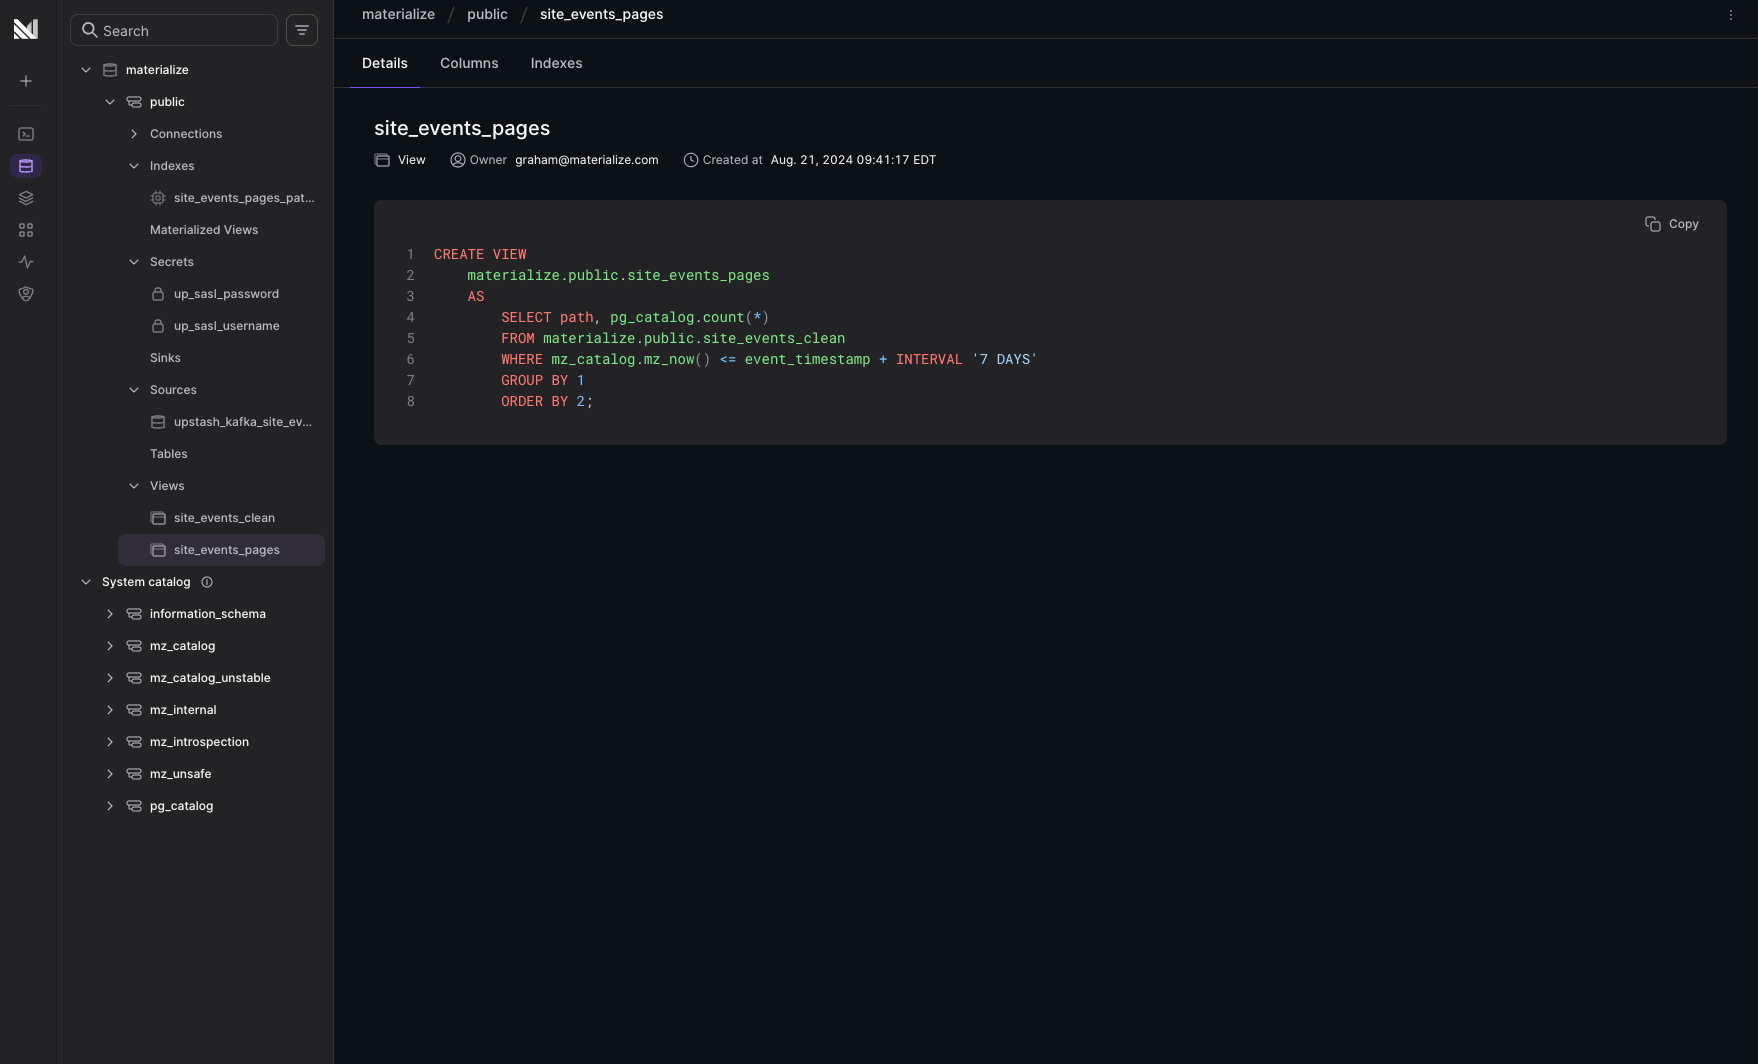
Task: Collapse the Indexes folder
Action: (x=134, y=166)
